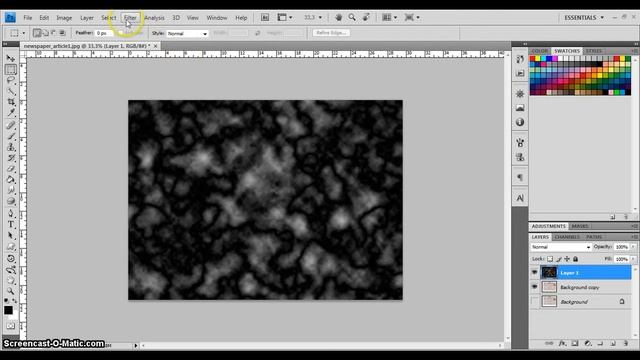Select the Move tool
The image size is (640, 360).
point(11,58)
